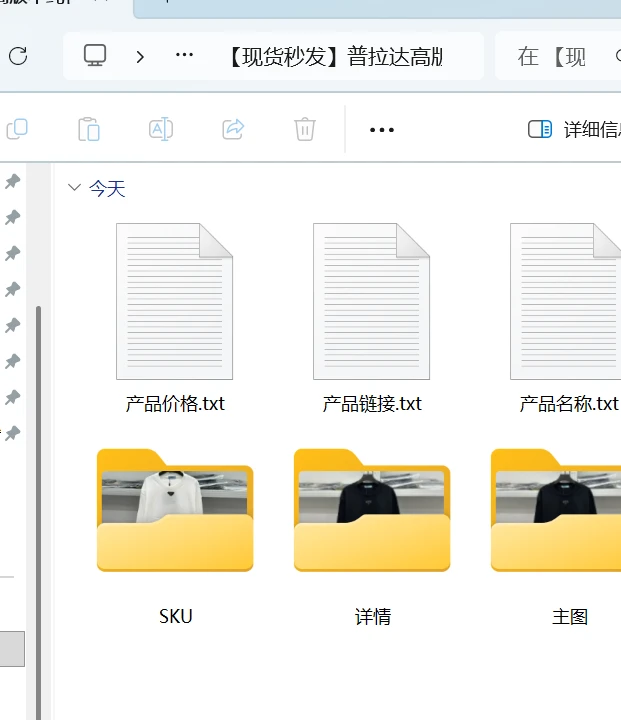Screen dimensions: 621x720
Task: Focus the search box 在【现
Action: [558, 56]
